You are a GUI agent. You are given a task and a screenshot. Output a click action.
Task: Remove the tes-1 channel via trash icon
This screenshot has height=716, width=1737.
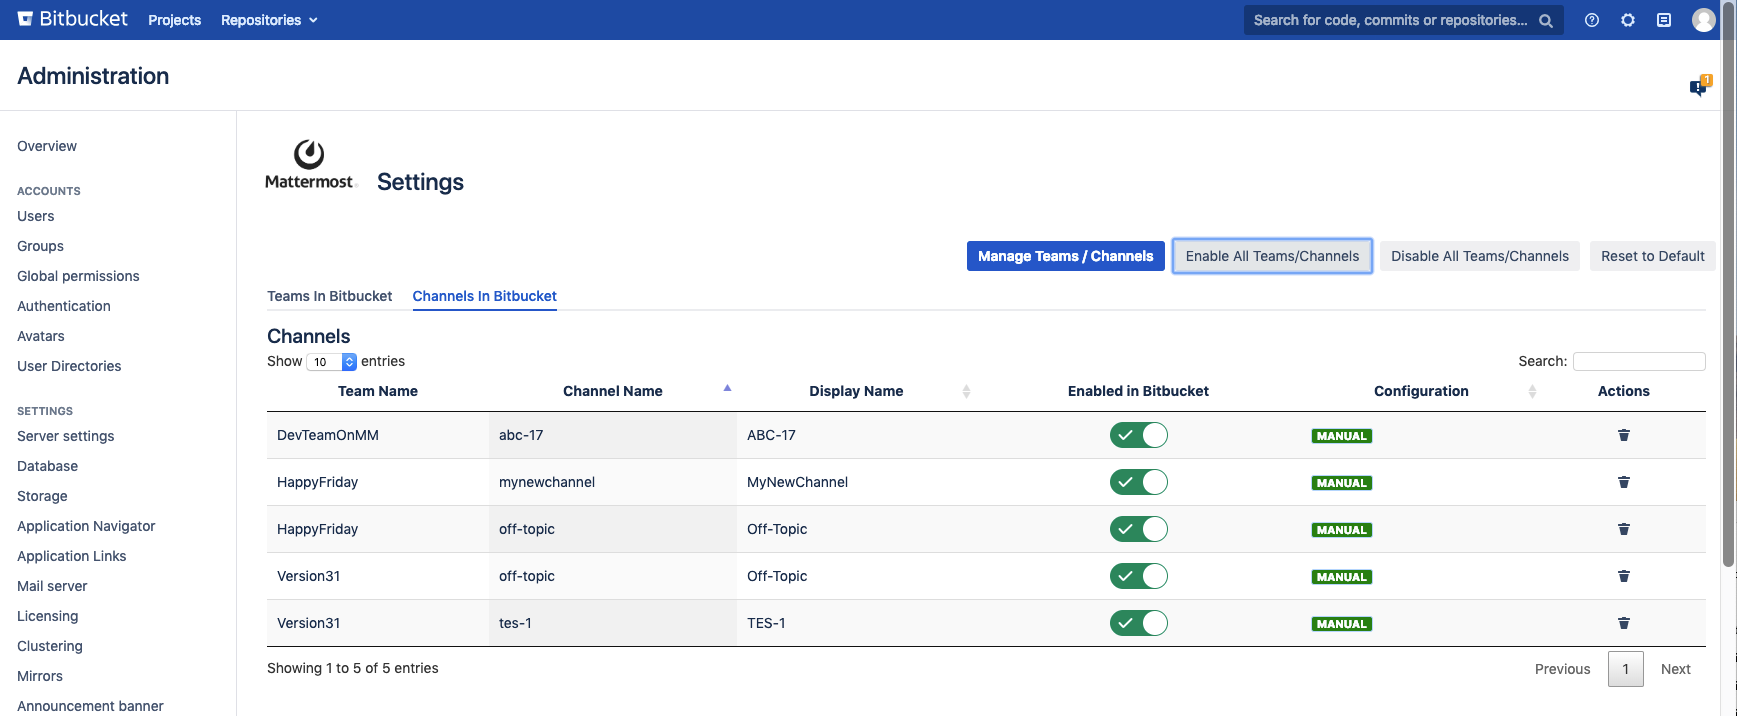(1623, 623)
